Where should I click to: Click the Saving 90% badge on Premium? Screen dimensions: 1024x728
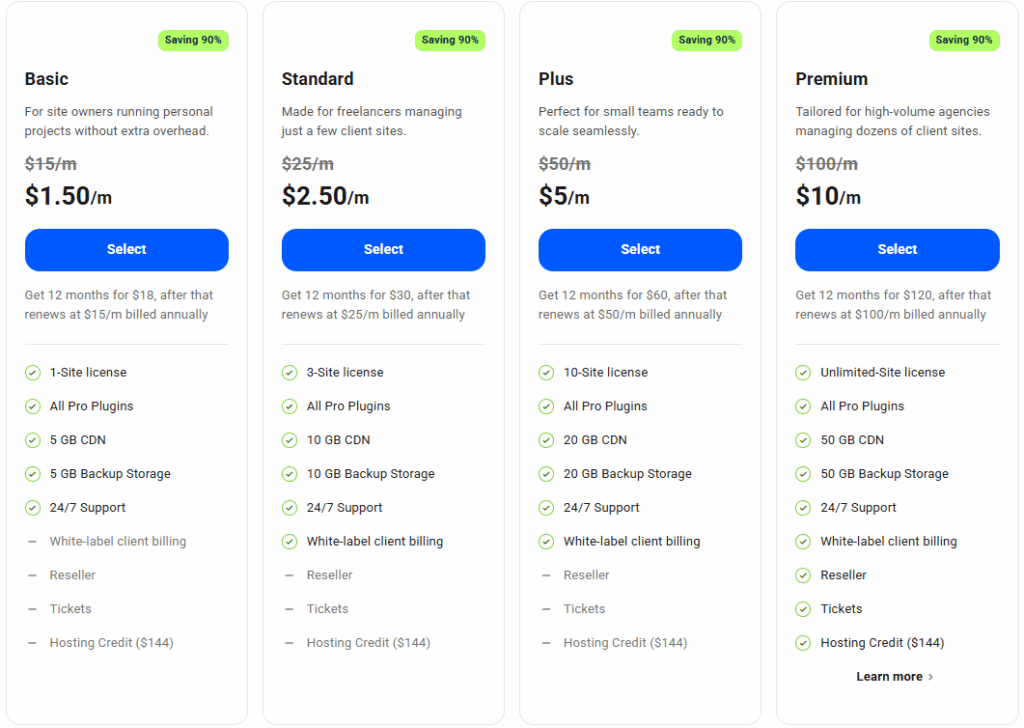(x=964, y=40)
